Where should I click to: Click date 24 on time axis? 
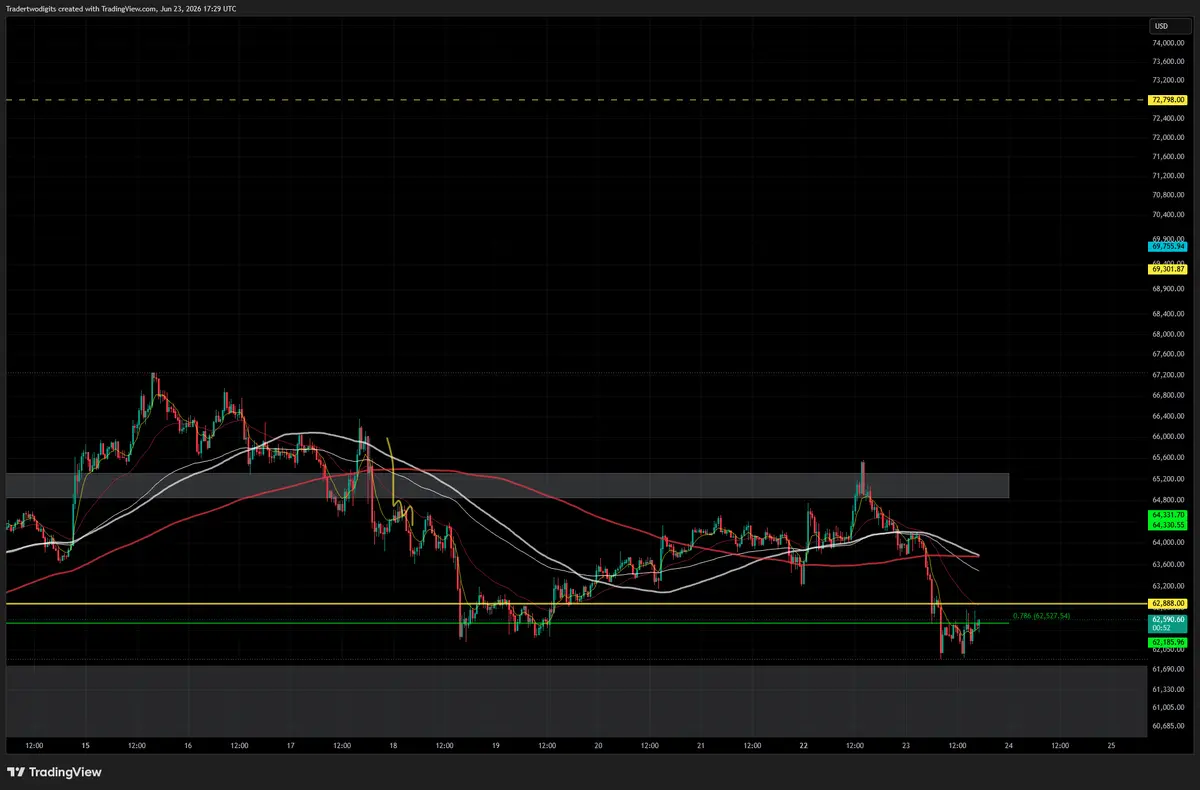[1009, 745]
